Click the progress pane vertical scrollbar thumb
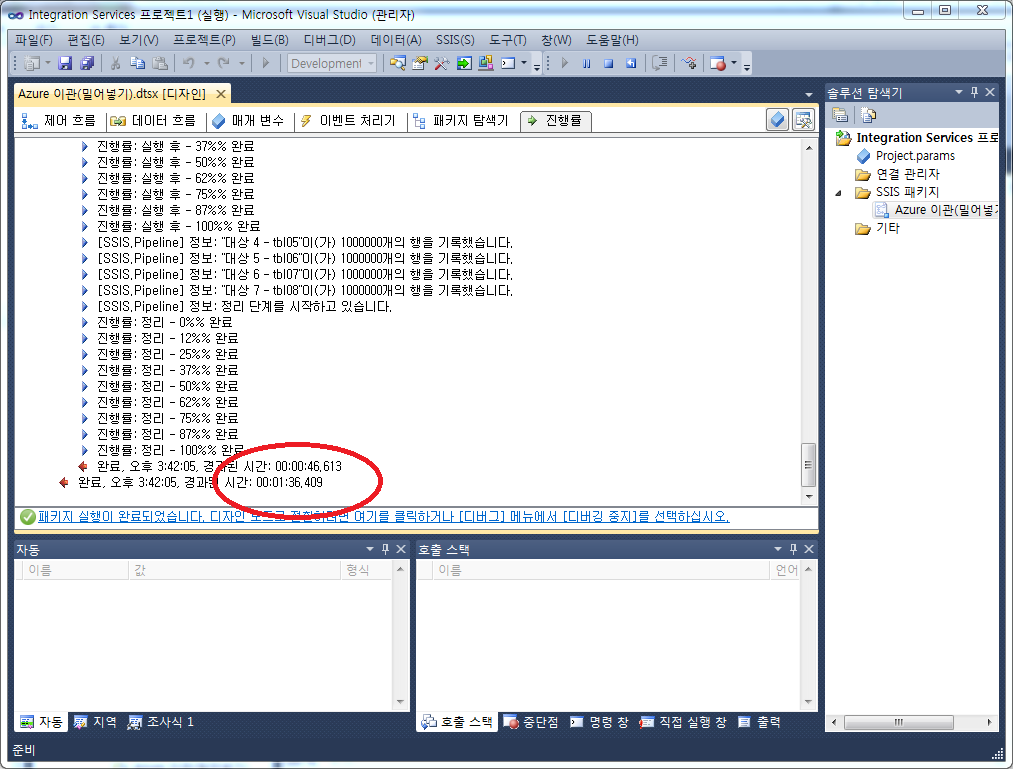1013x769 pixels. [808, 465]
